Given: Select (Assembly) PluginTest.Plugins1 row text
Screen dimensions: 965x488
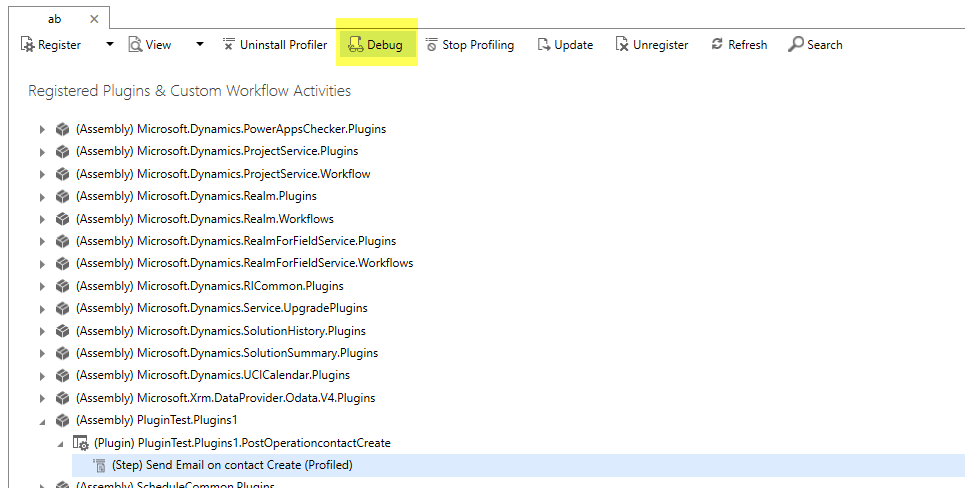Looking at the screenshot, I should tap(156, 420).
